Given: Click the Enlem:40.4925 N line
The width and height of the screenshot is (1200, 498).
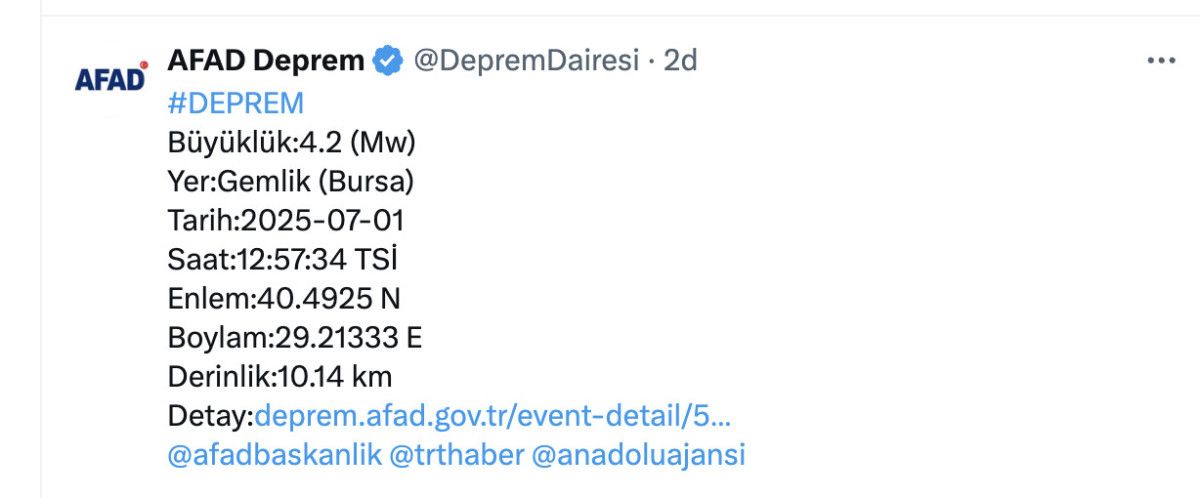Looking at the screenshot, I should (x=284, y=299).
